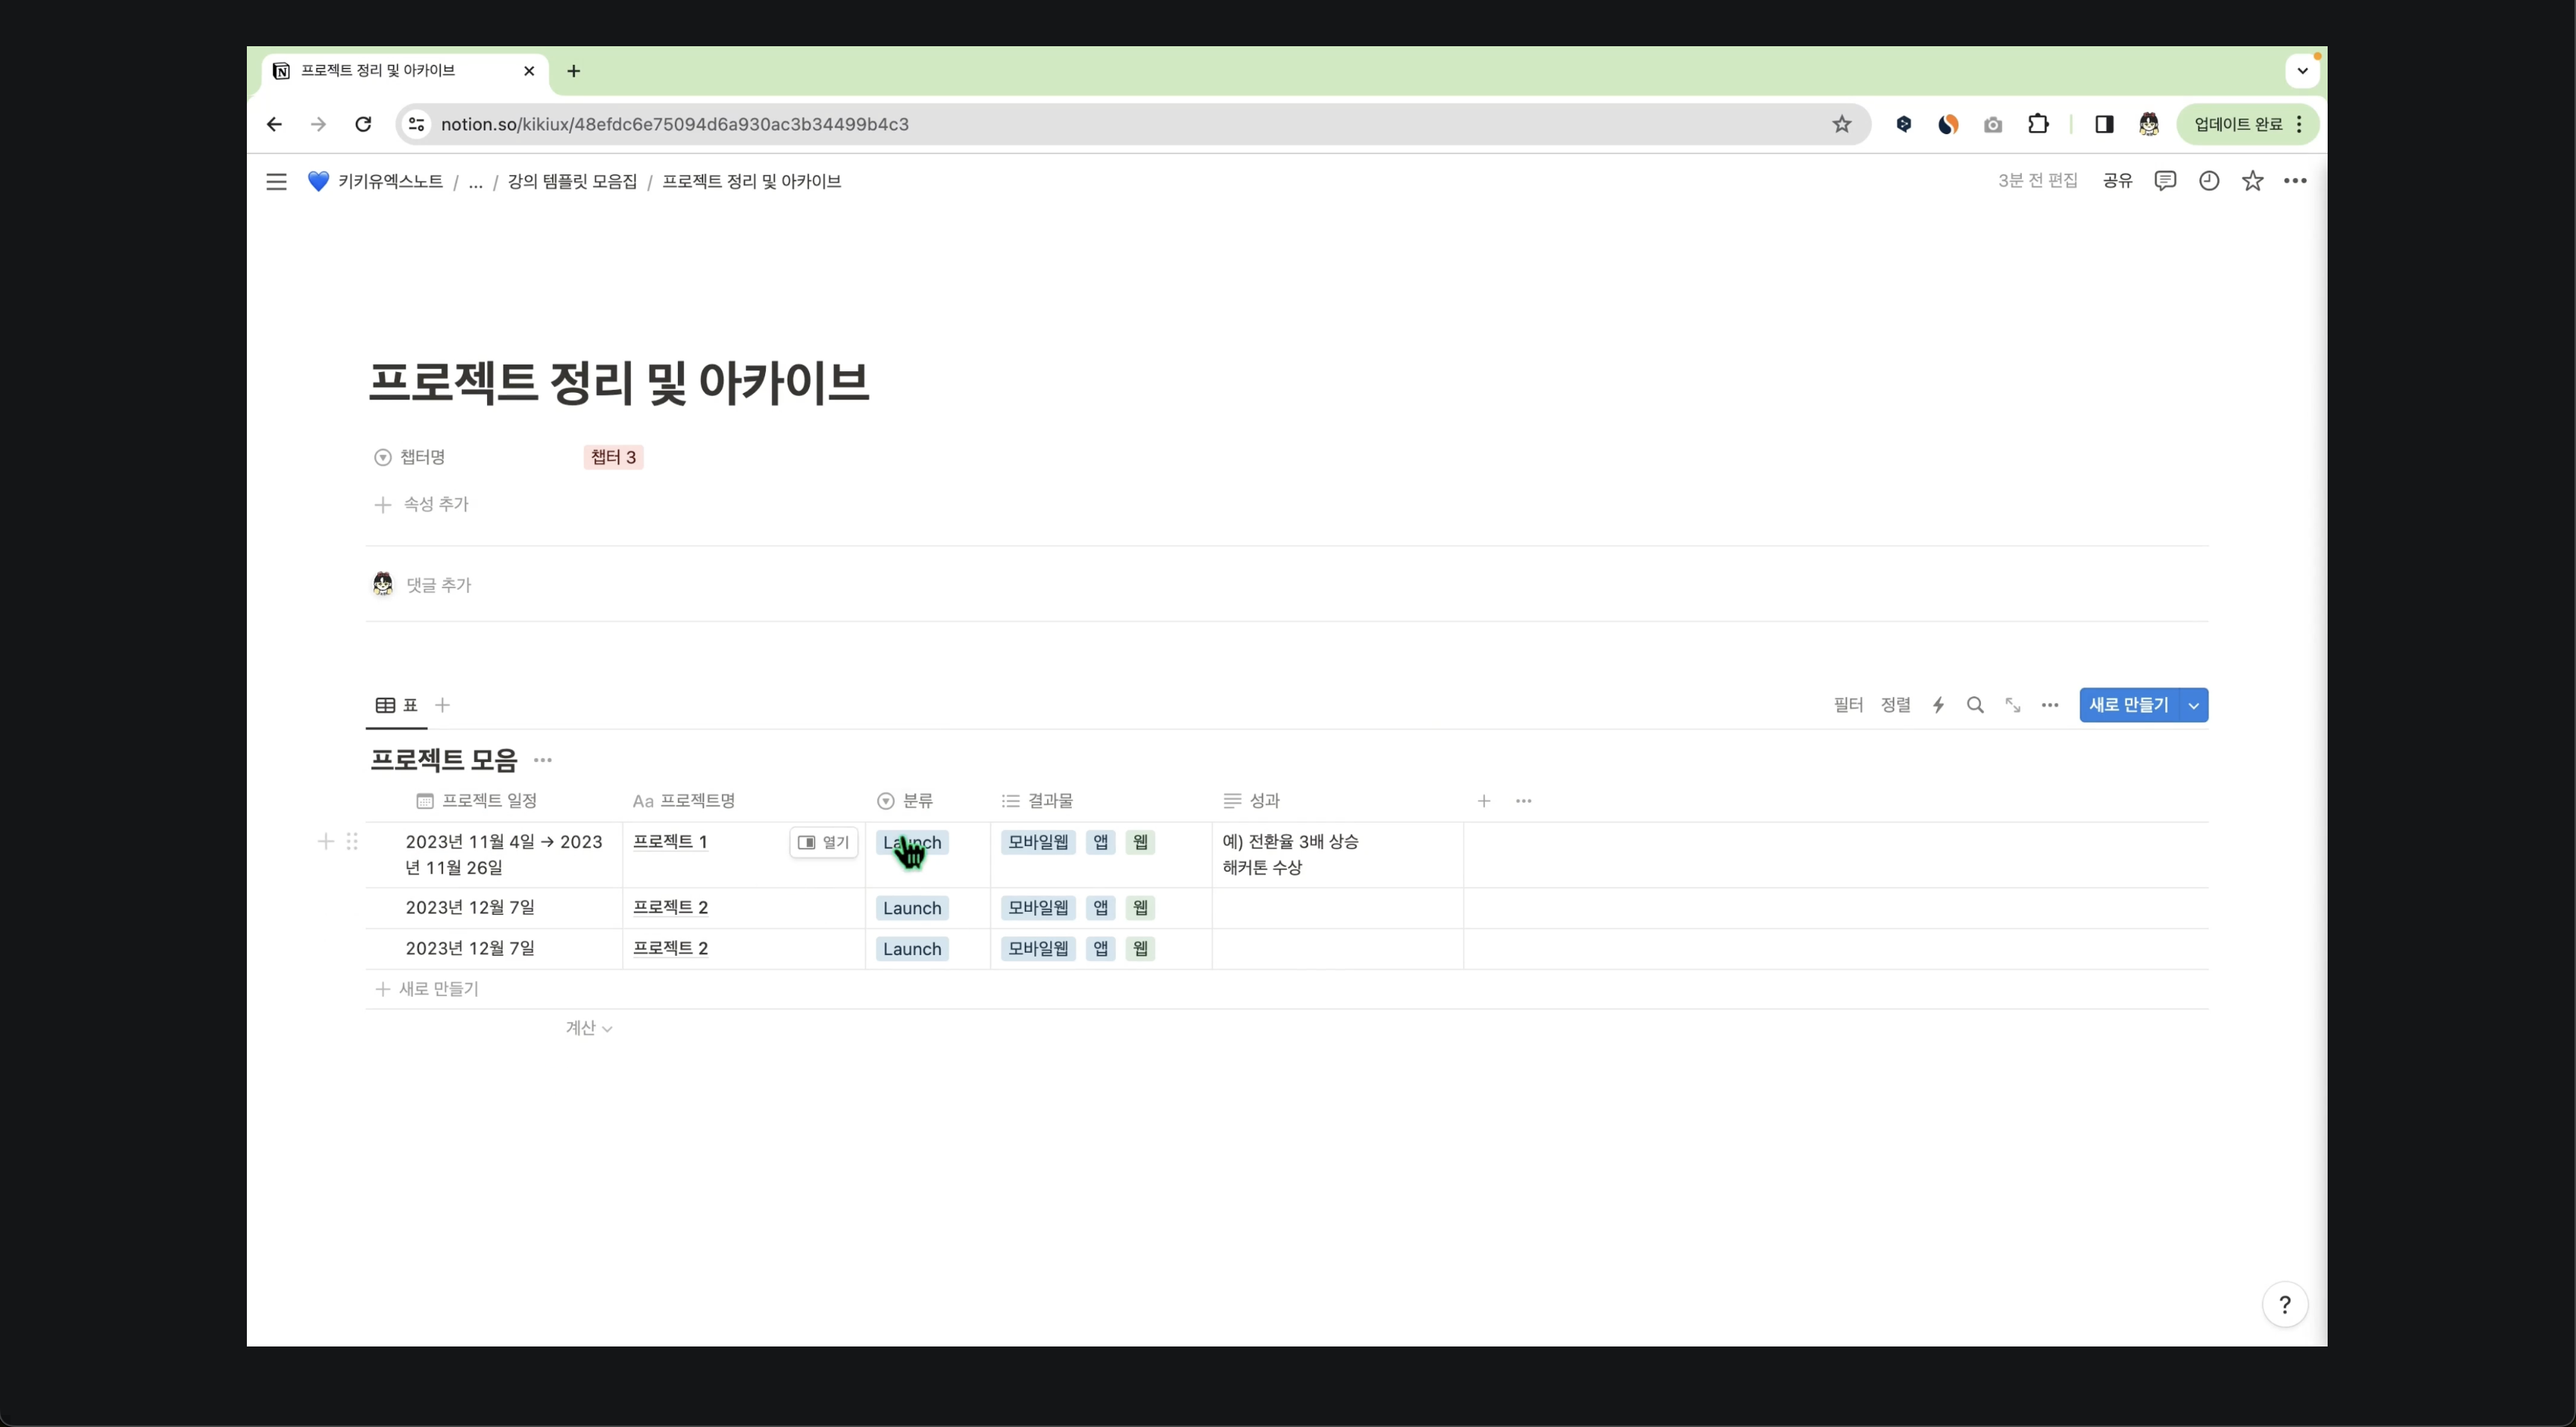The width and height of the screenshot is (2576, 1427).
Task: Click the browser address bar URL
Action: pos(676,124)
